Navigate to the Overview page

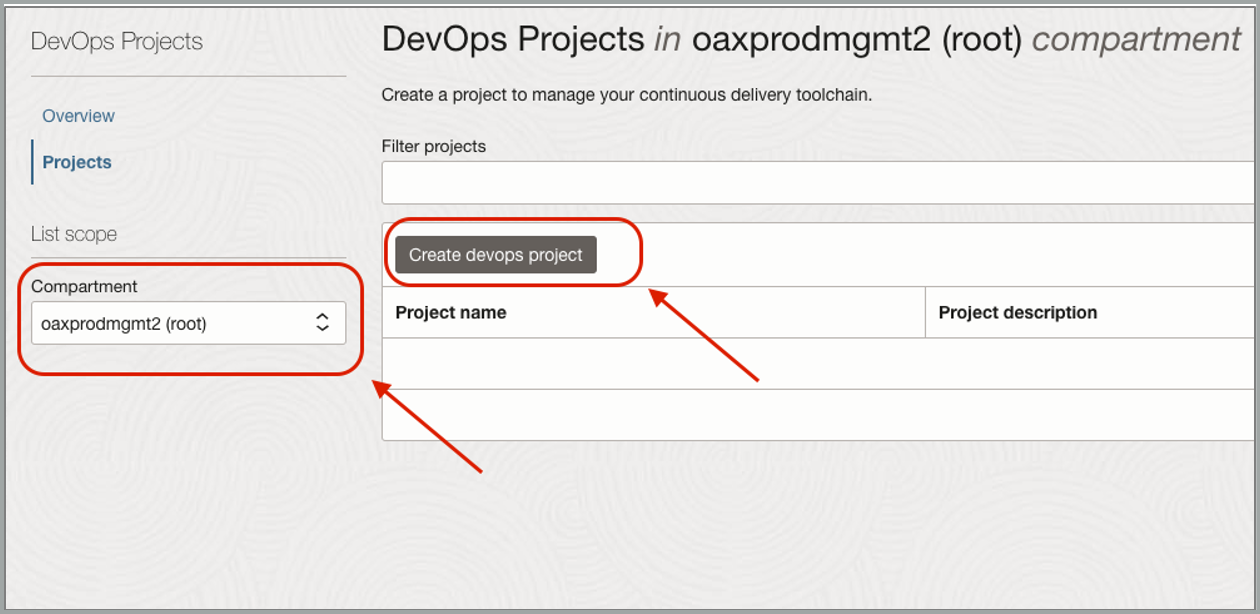point(77,115)
